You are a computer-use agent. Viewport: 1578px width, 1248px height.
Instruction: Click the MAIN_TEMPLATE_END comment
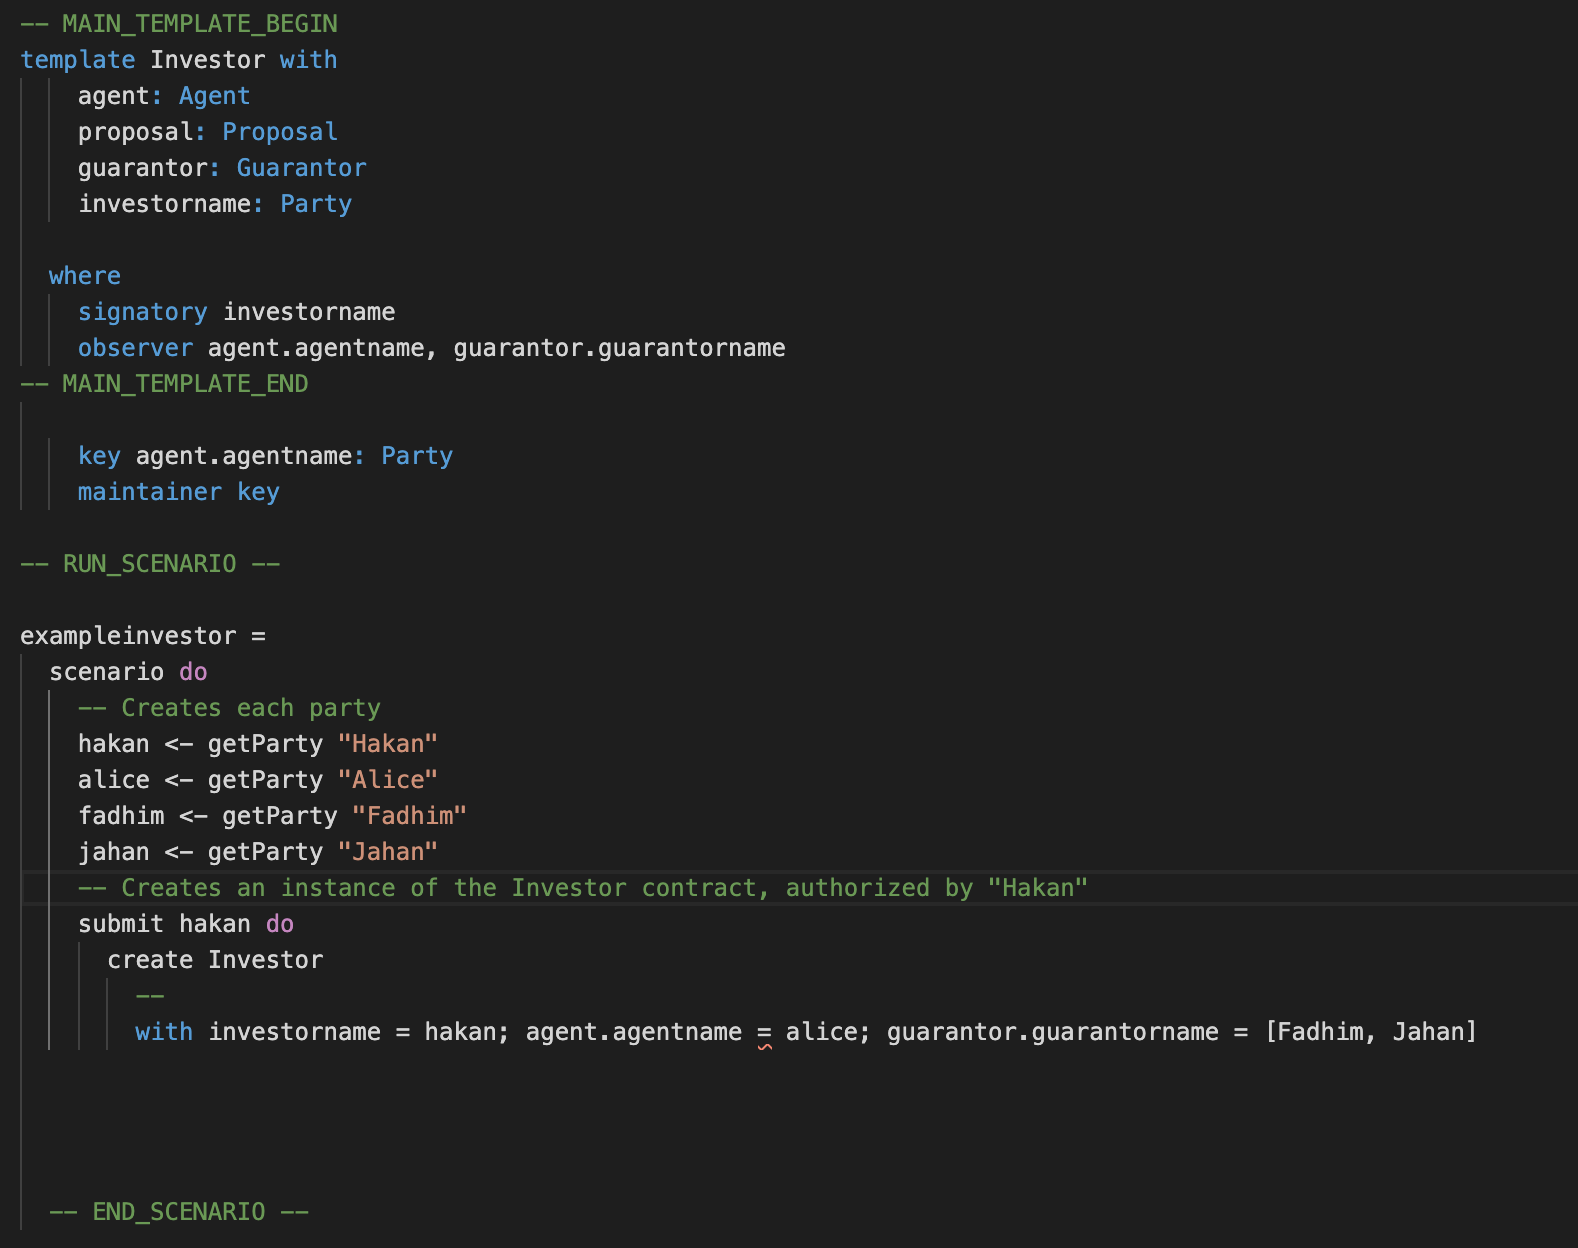pyautogui.click(x=164, y=384)
